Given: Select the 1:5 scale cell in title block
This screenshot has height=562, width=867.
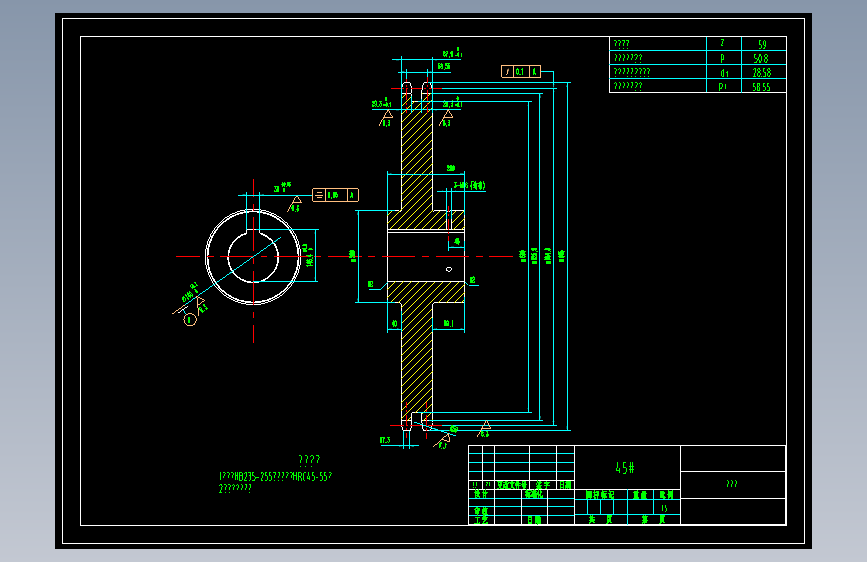Looking at the screenshot, I should (x=665, y=508).
